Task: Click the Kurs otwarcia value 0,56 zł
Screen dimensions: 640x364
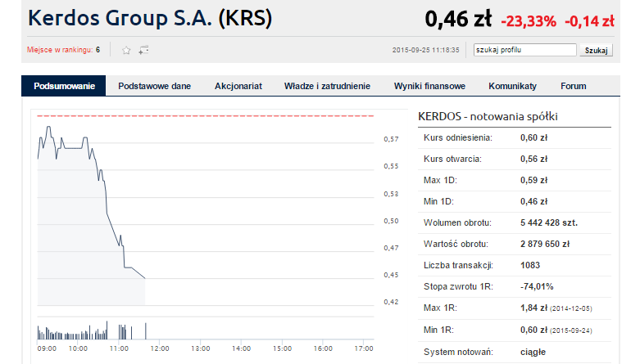Action: point(533,159)
